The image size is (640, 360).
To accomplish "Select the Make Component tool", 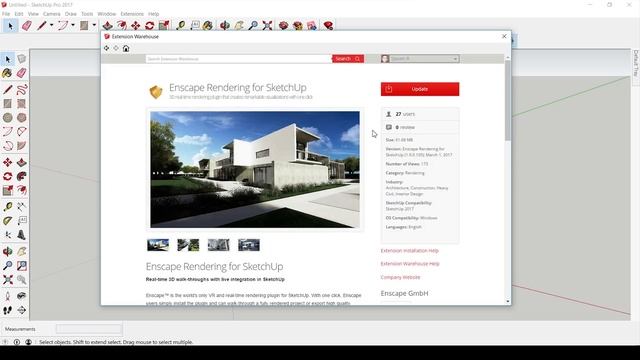I will [x=22, y=59].
